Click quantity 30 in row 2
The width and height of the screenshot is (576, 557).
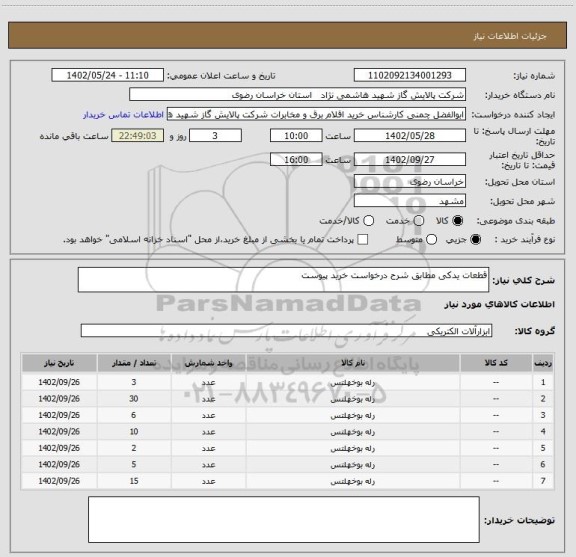coord(134,399)
